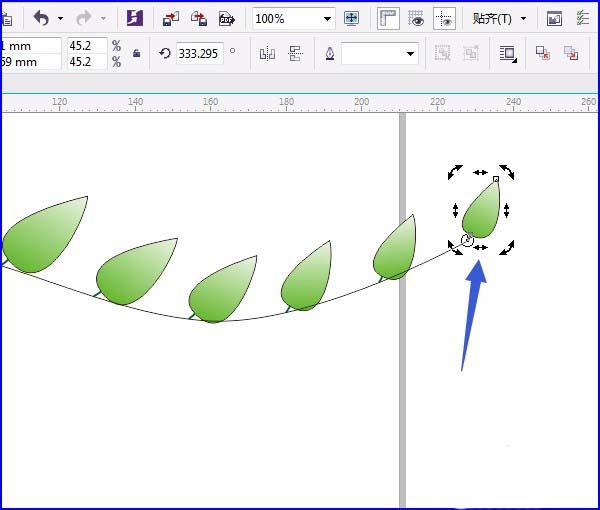The width and height of the screenshot is (600, 510).
Task: Open the redo history dropdown arrow
Action: coord(103,18)
